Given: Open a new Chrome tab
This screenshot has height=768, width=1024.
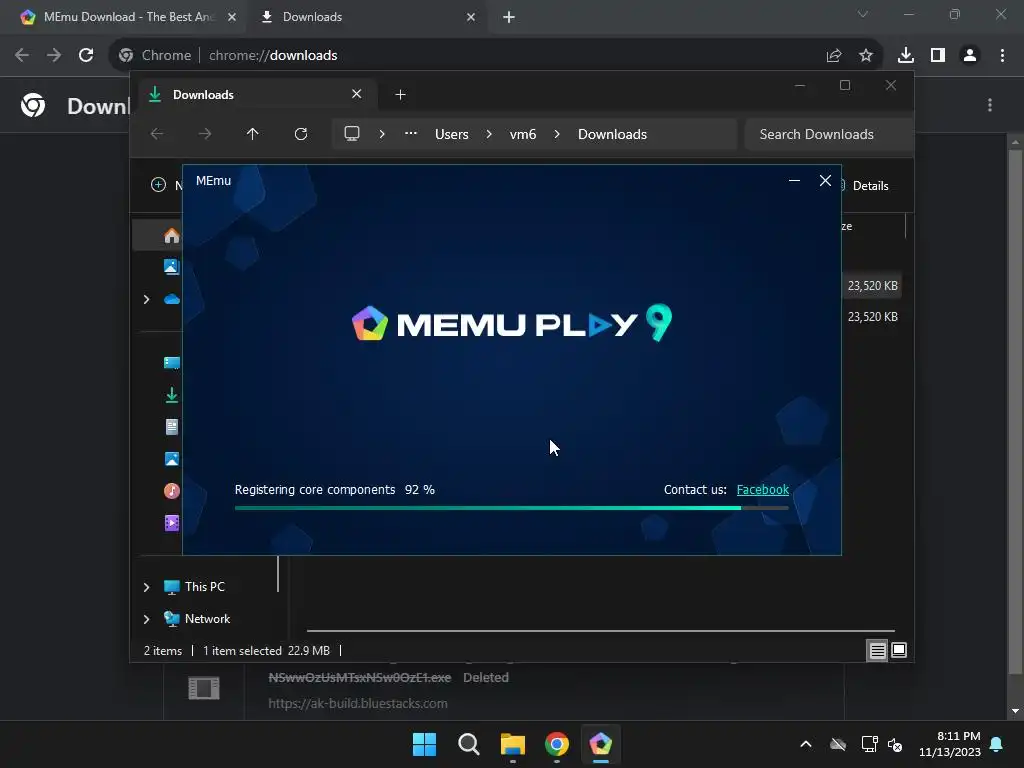Looking at the screenshot, I should click(x=509, y=17).
